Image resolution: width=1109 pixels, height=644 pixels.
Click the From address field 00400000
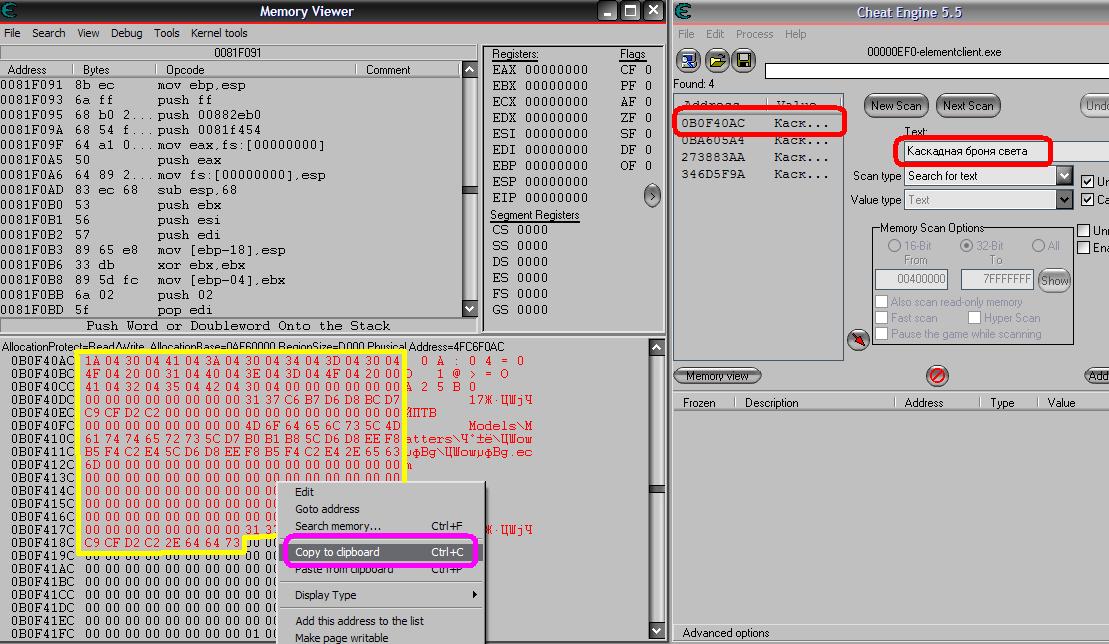(x=911, y=279)
